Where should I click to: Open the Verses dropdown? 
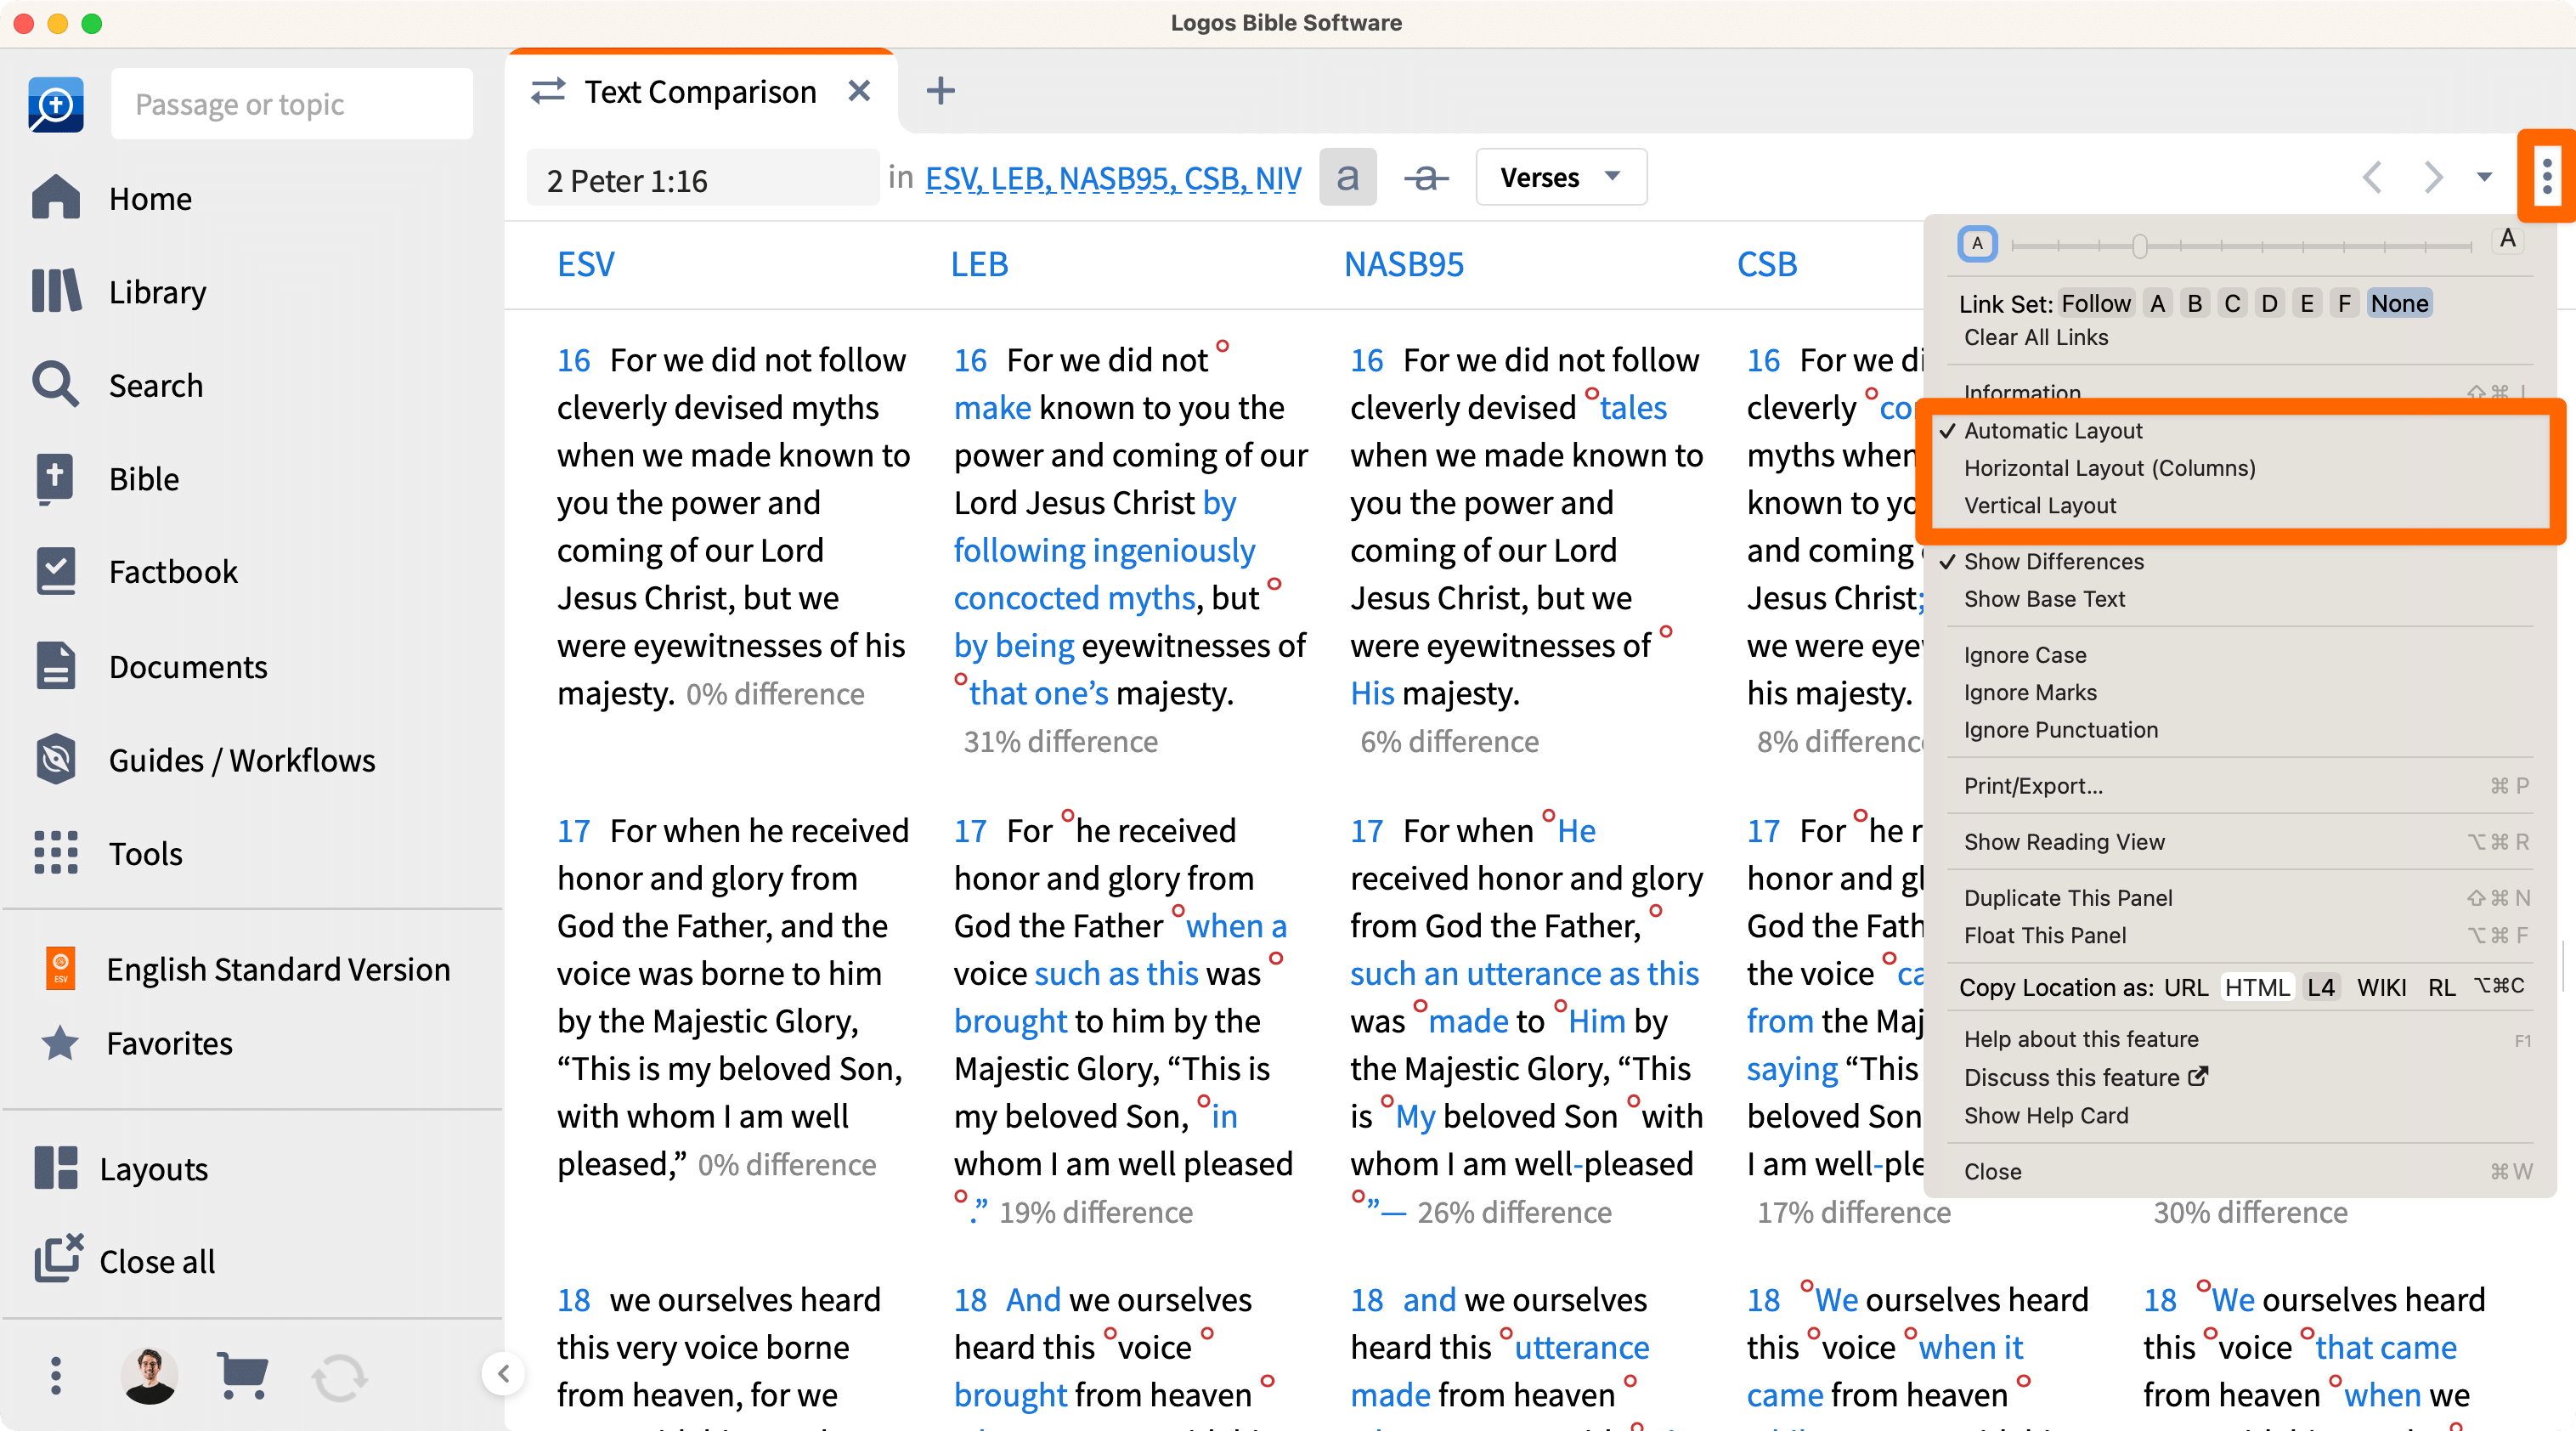(x=1560, y=177)
